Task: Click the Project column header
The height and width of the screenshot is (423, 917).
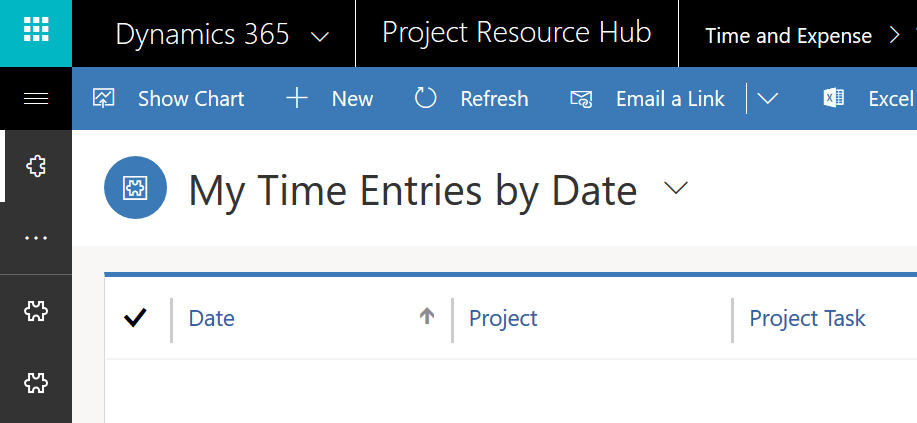Action: [x=503, y=318]
